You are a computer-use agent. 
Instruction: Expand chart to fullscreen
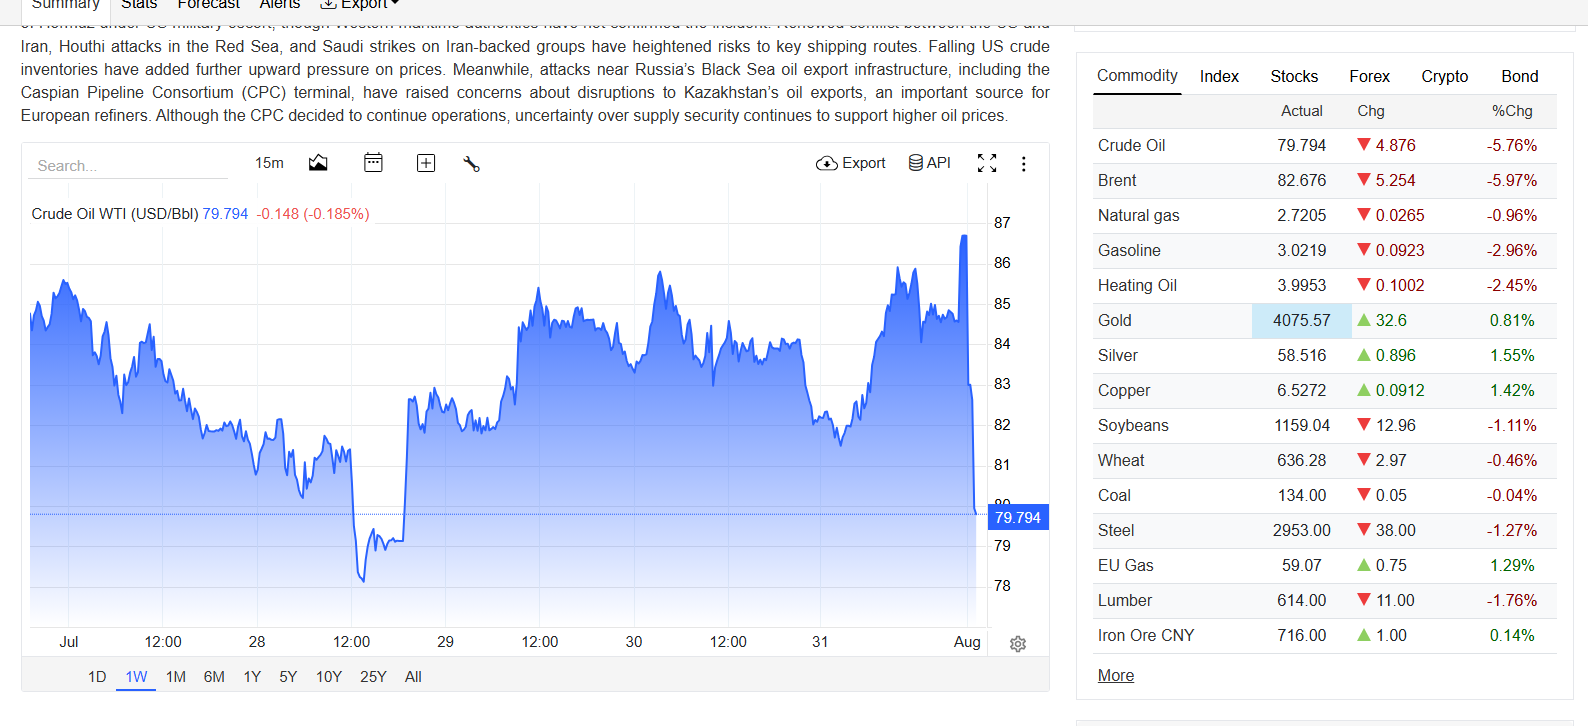(x=987, y=163)
